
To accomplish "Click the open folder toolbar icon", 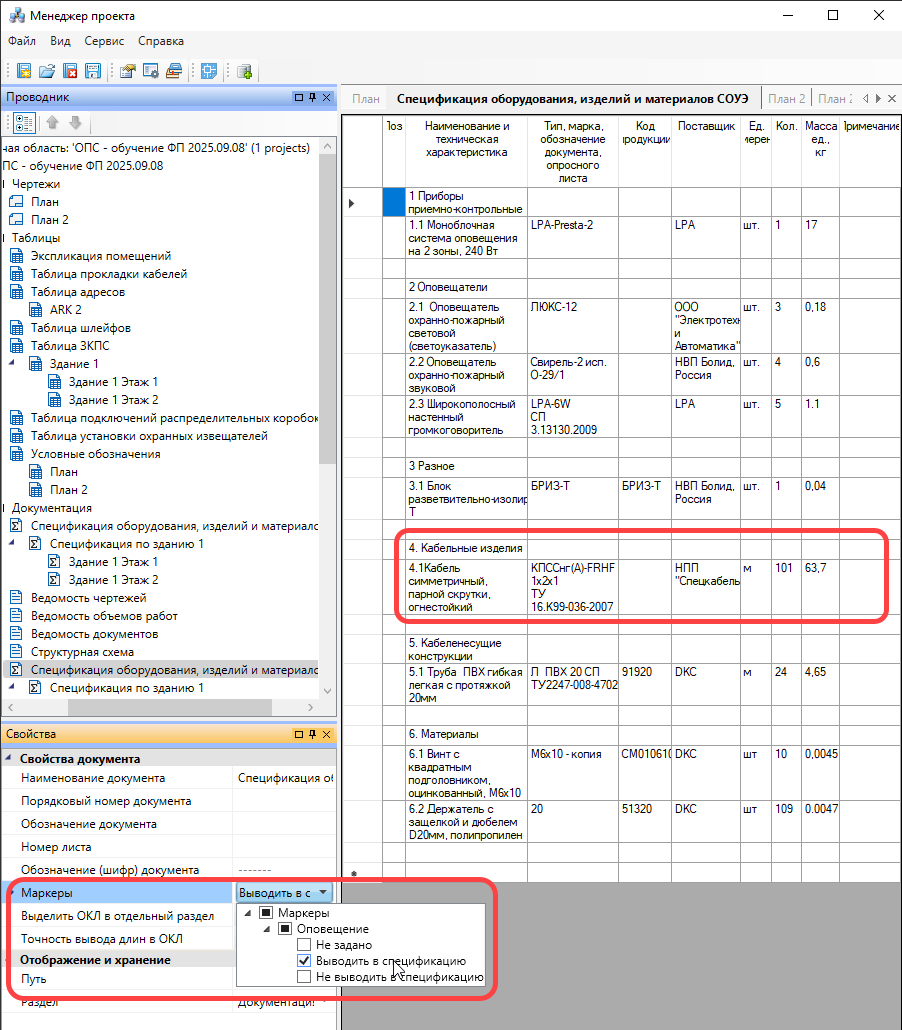I will (46, 71).
